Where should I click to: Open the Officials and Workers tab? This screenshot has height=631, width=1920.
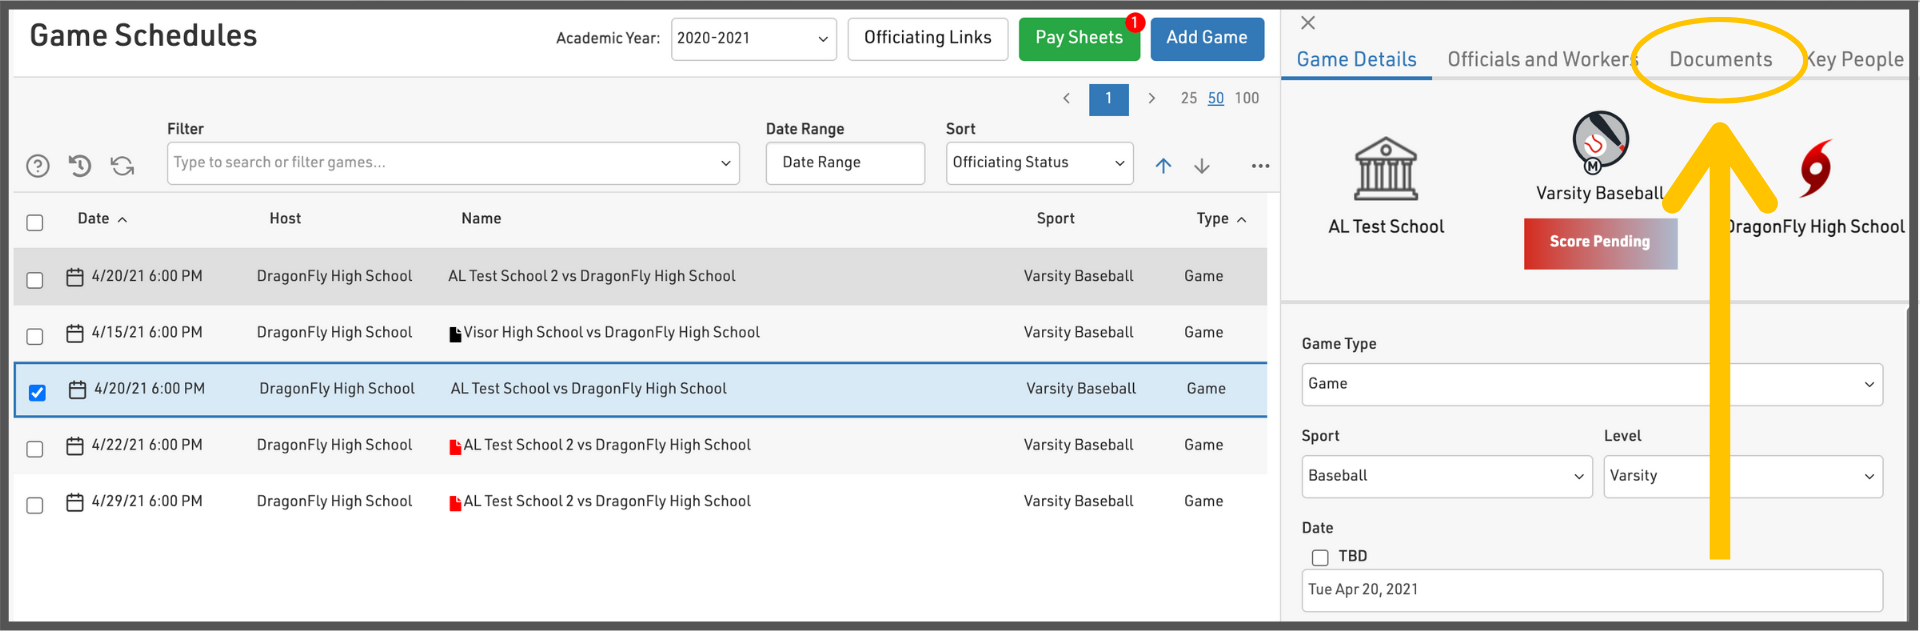point(1540,60)
